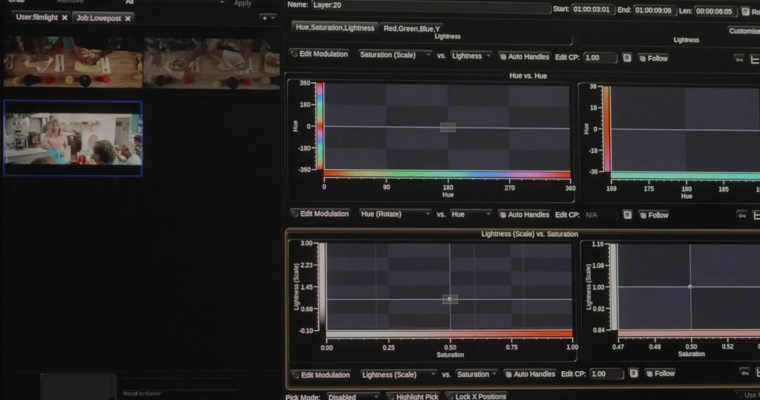
Task: Toggle Follow in Hue (Rotate) row
Action: [654, 215]
